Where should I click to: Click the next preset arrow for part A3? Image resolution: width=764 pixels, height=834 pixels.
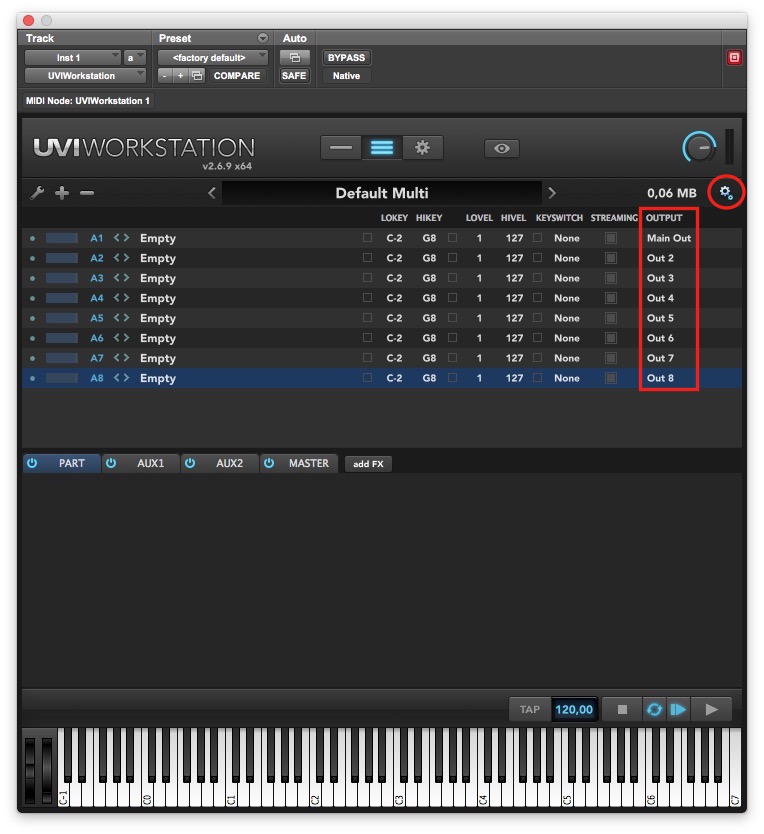pyautogui.click(x=126, y=278)
